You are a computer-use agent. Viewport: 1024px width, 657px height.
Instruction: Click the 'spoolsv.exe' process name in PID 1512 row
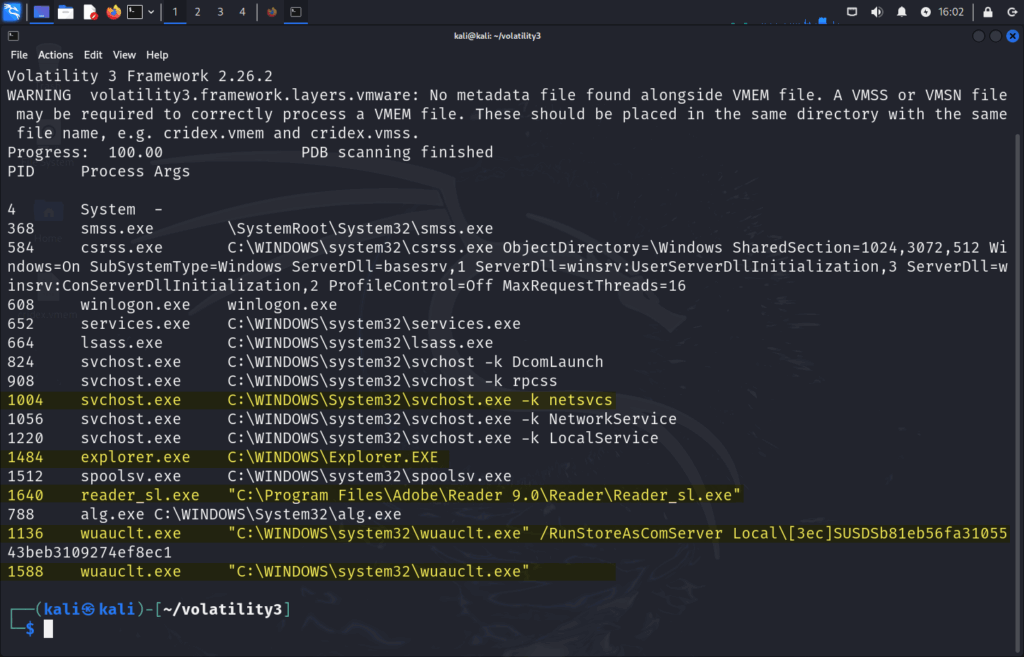pos(131,475)
